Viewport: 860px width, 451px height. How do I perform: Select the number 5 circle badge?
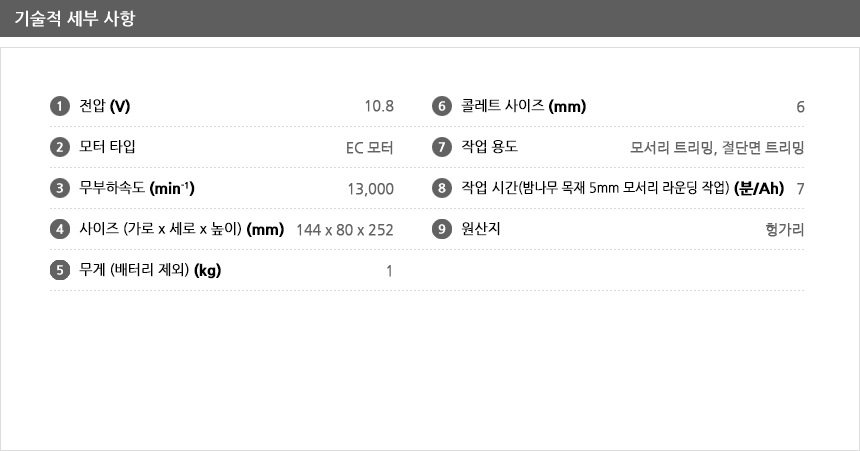[x=60, y=270]
